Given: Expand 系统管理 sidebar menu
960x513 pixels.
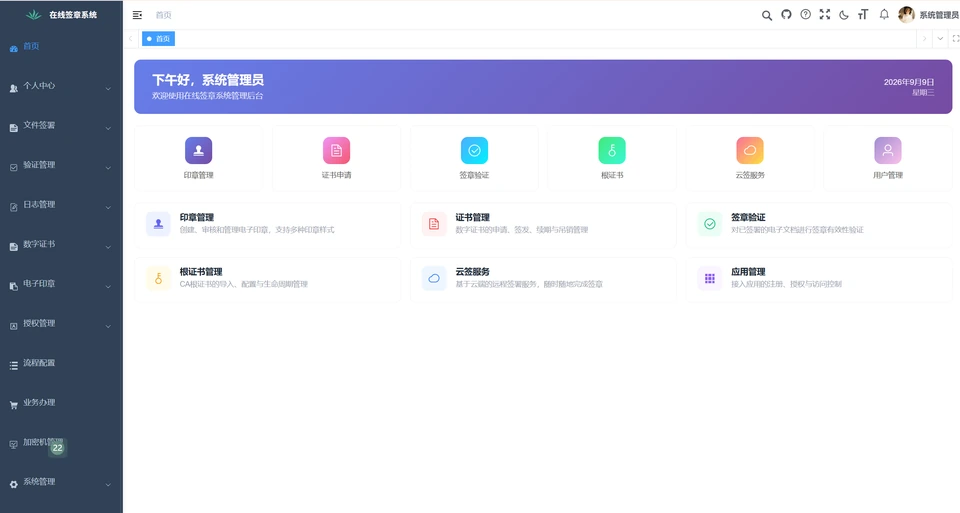Looking at the screenshot, I should 61,482.
